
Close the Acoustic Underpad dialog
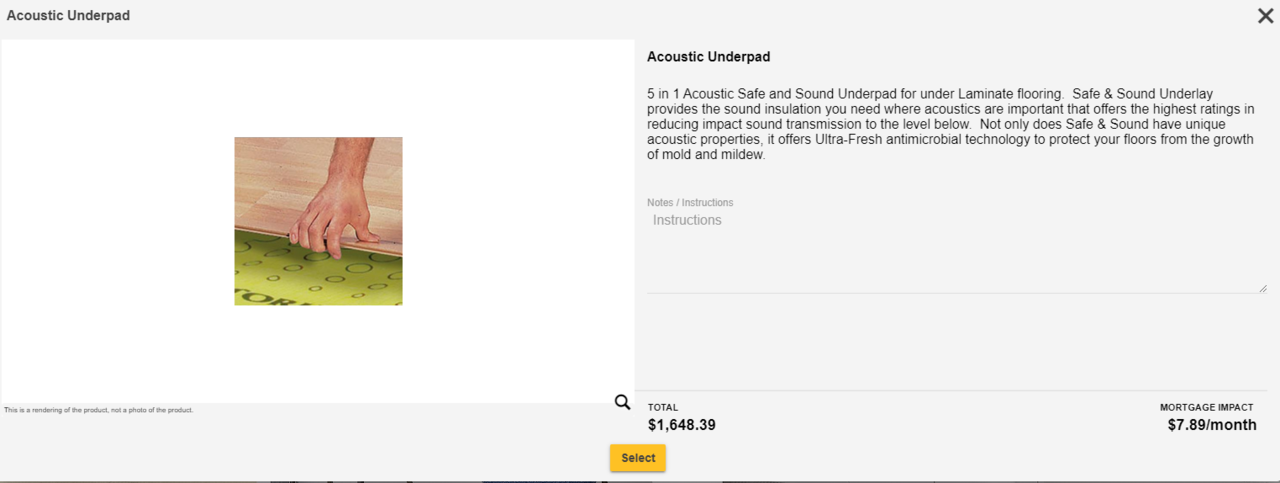pyautogui.click(x=1265, y=16)
